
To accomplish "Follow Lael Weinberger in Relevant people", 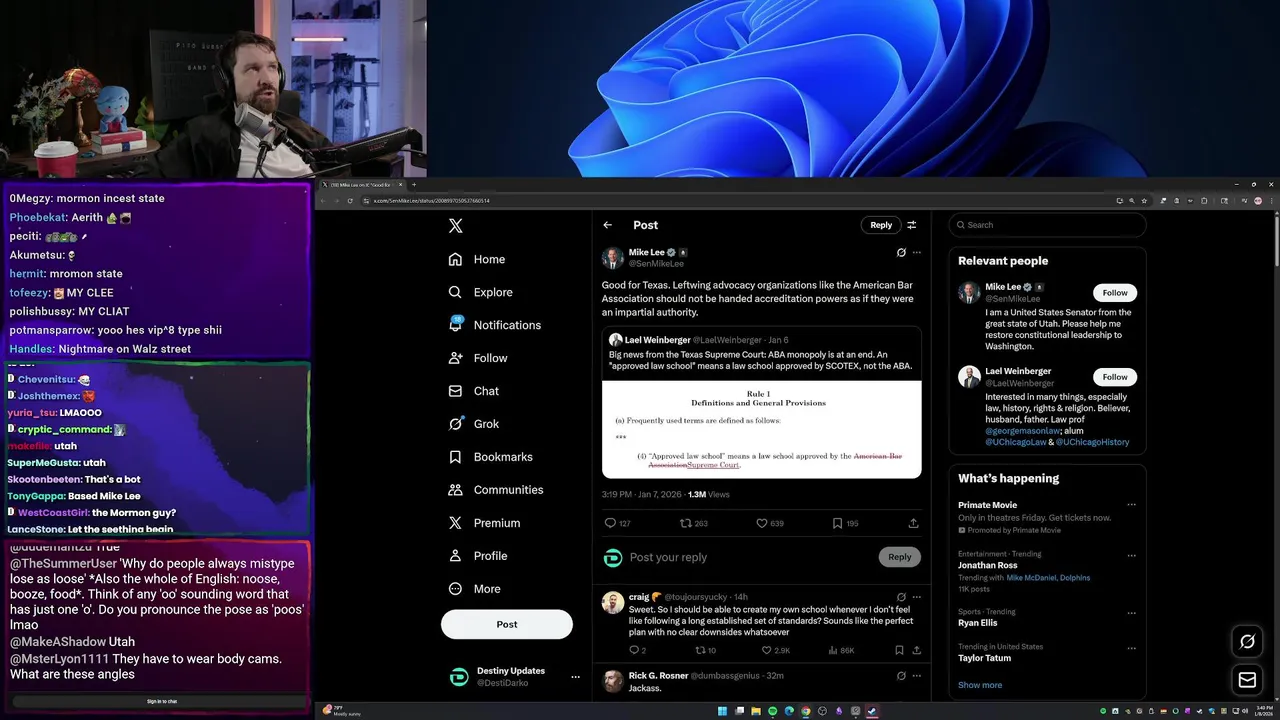I will coord(1115,377).
